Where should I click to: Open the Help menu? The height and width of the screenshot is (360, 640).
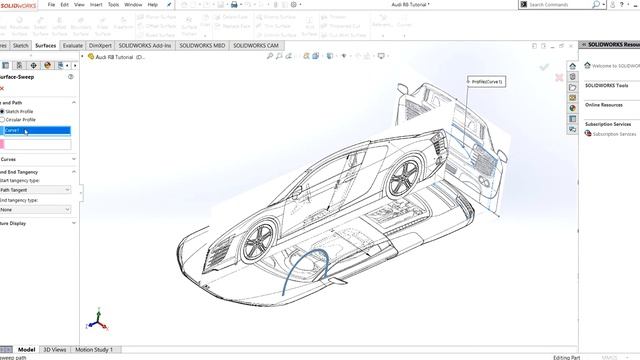pos(153,5)
